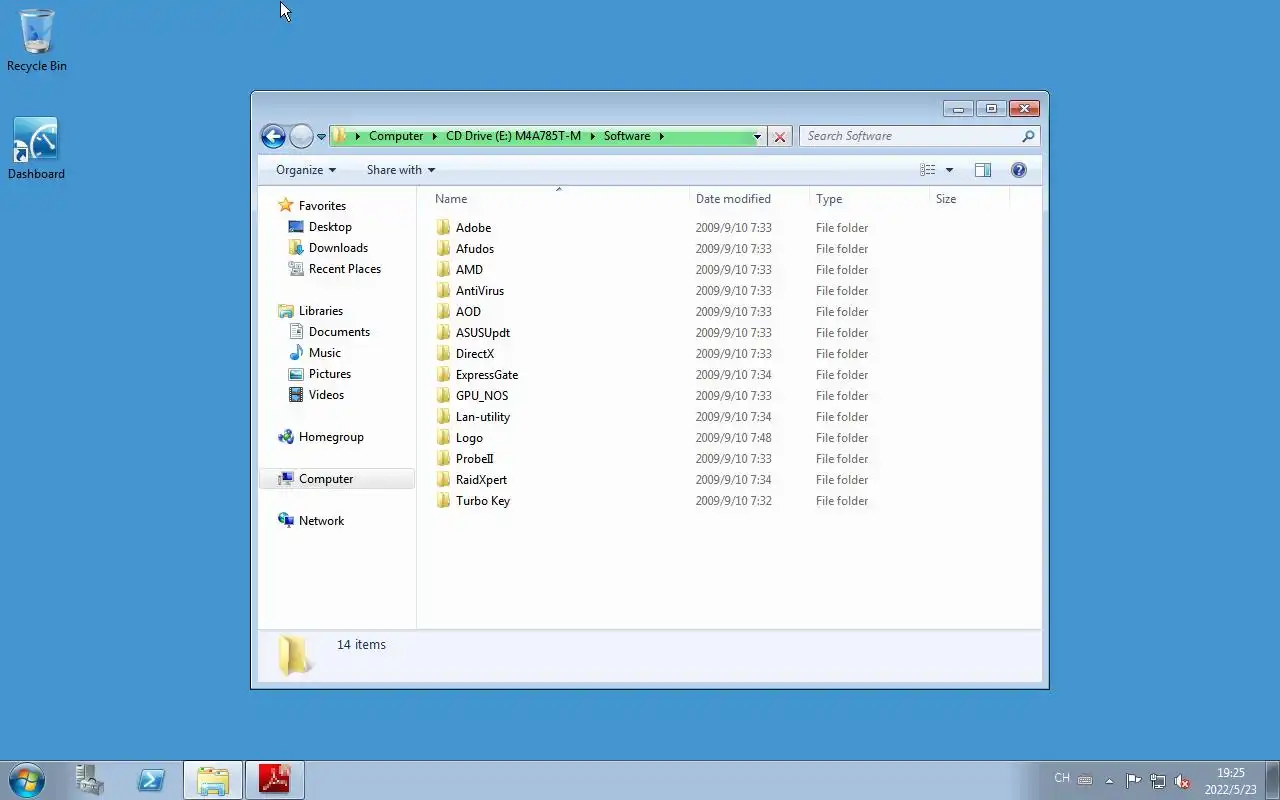Click into the Search Software field
The height and width of the screenshot is (800, 1280).
[910, 136]
